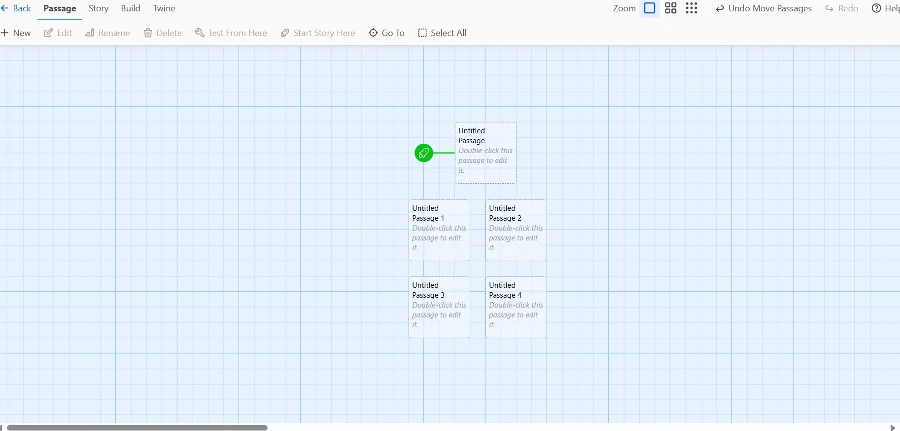Select Untitled Passage 3 card
The image size is (900, 431).
[439, 307]
